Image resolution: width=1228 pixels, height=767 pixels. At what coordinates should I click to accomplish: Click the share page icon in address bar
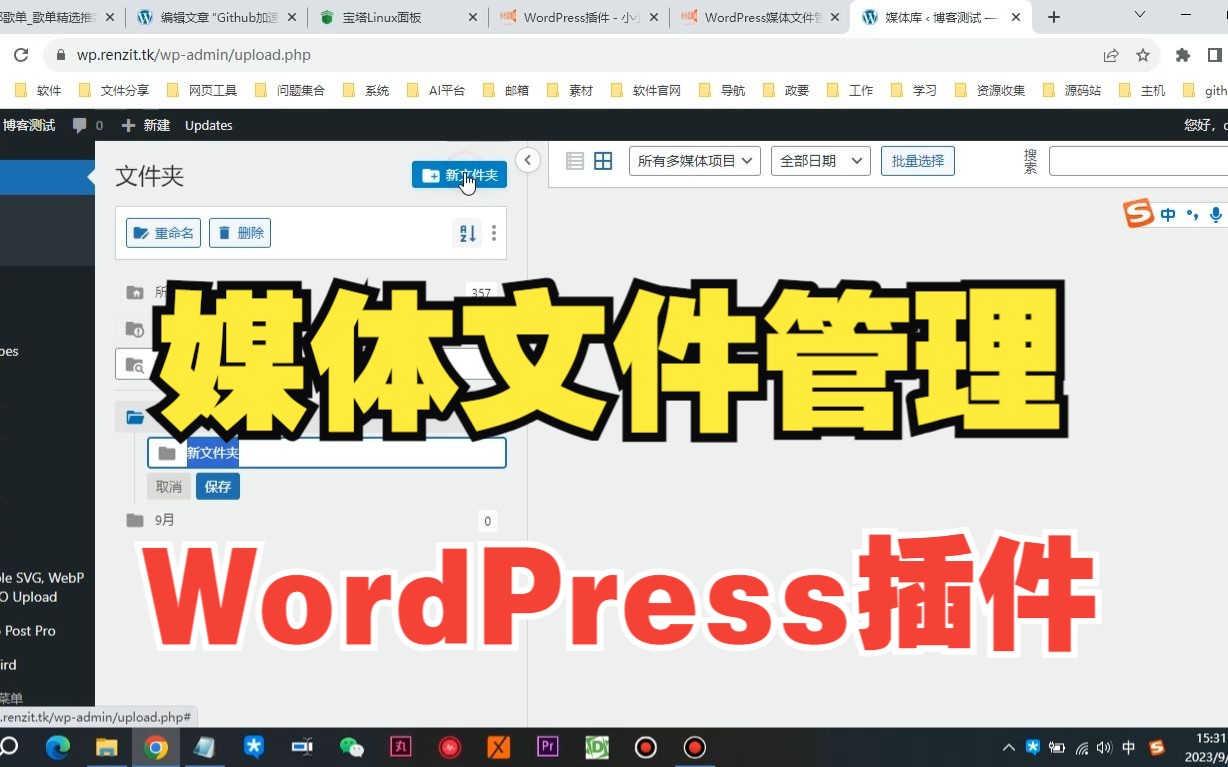pos(1111,55)
